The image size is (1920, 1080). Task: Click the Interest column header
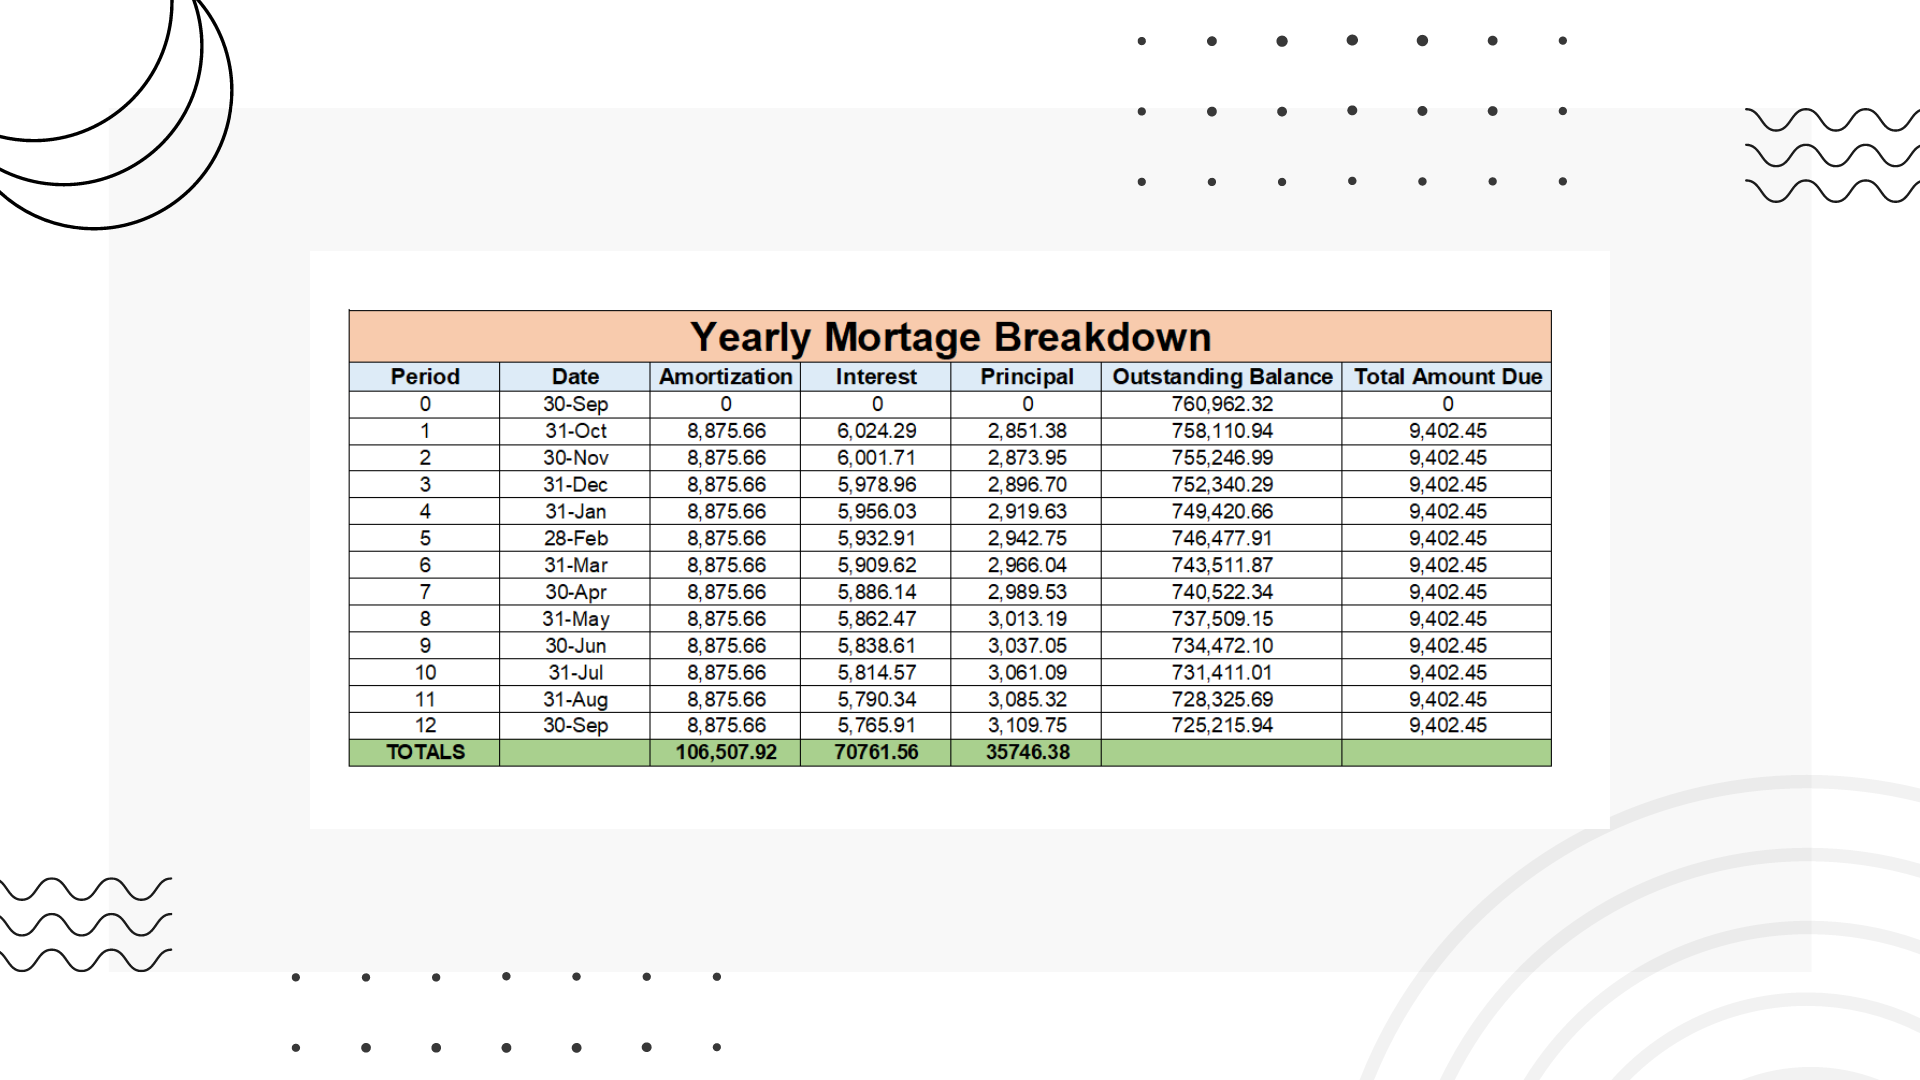point(876,377)
